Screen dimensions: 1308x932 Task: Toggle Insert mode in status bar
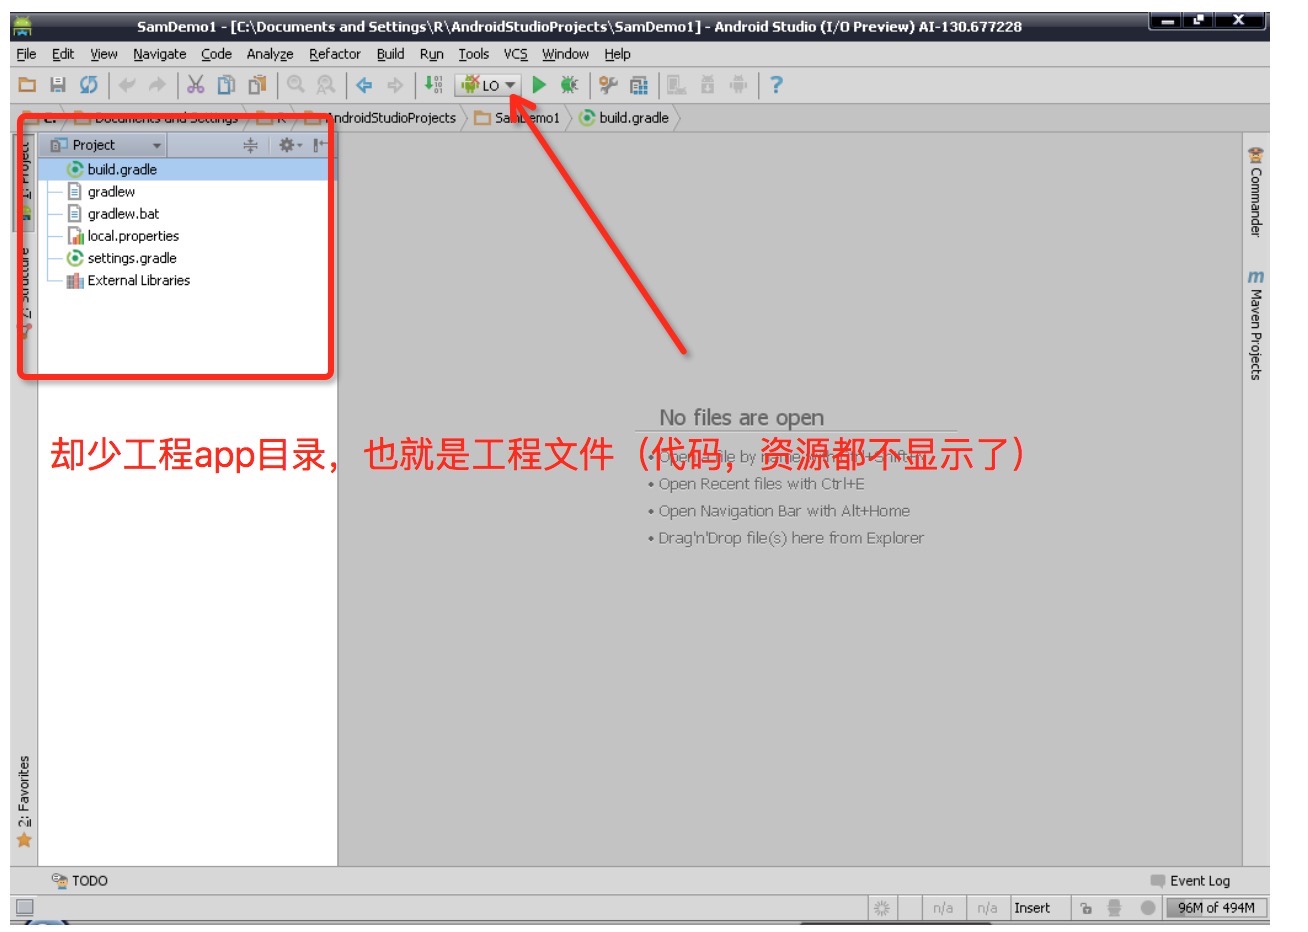pos(1032,908)
